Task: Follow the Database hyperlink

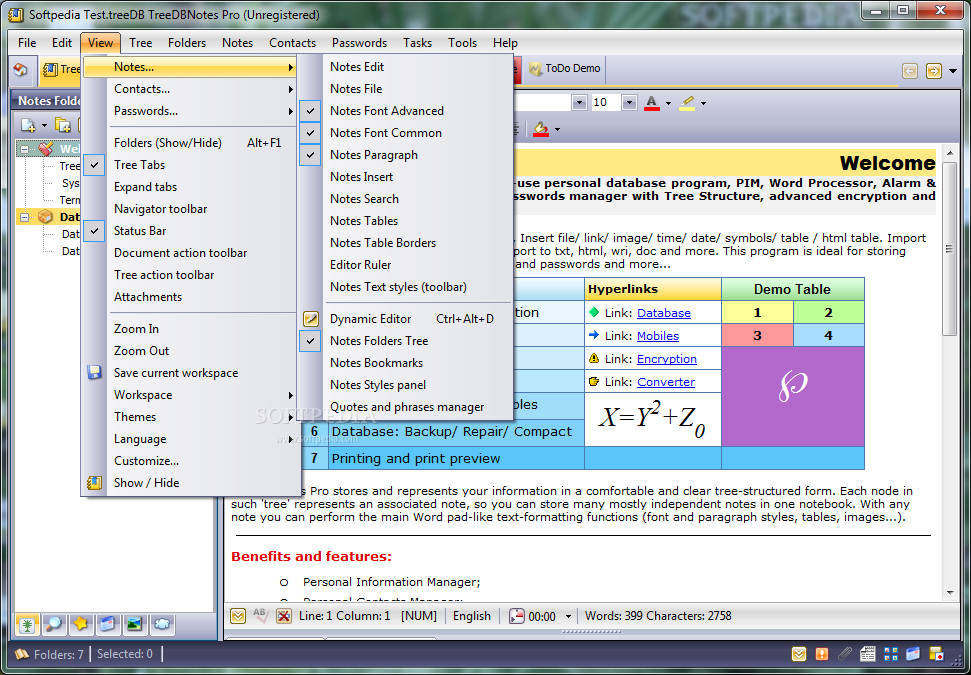Action: pyautogui.click(x=664, y=313)
